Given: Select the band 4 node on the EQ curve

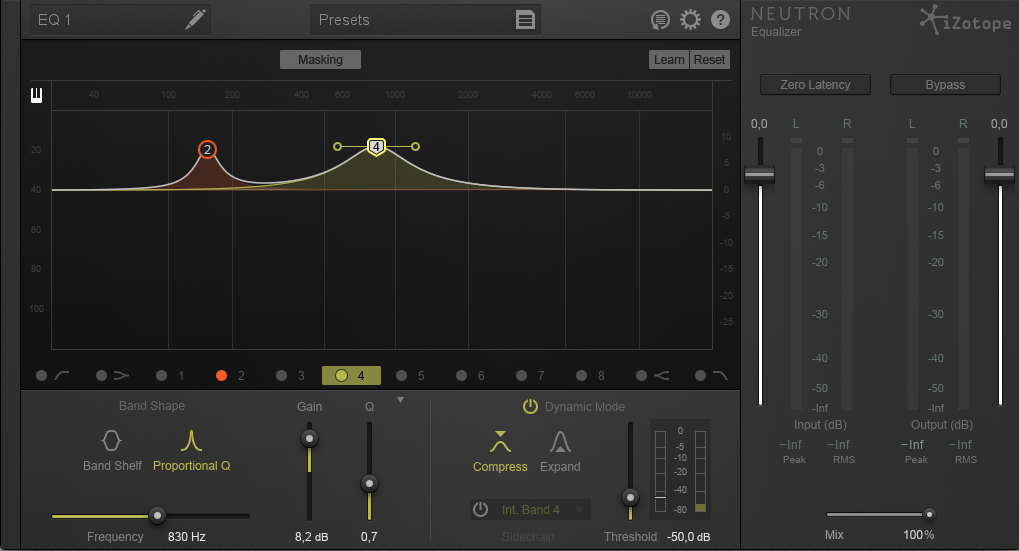Looking at the screenshot, I should point(376,147).
